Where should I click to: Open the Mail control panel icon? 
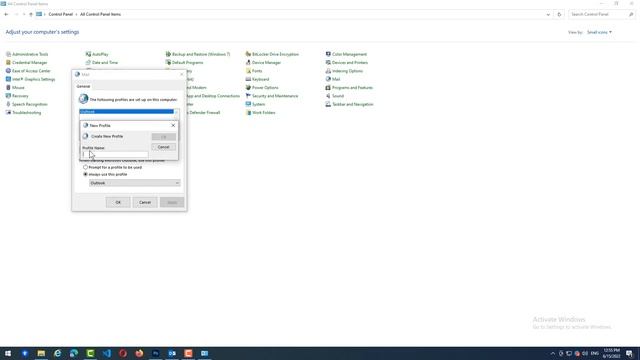coord(328,79)
